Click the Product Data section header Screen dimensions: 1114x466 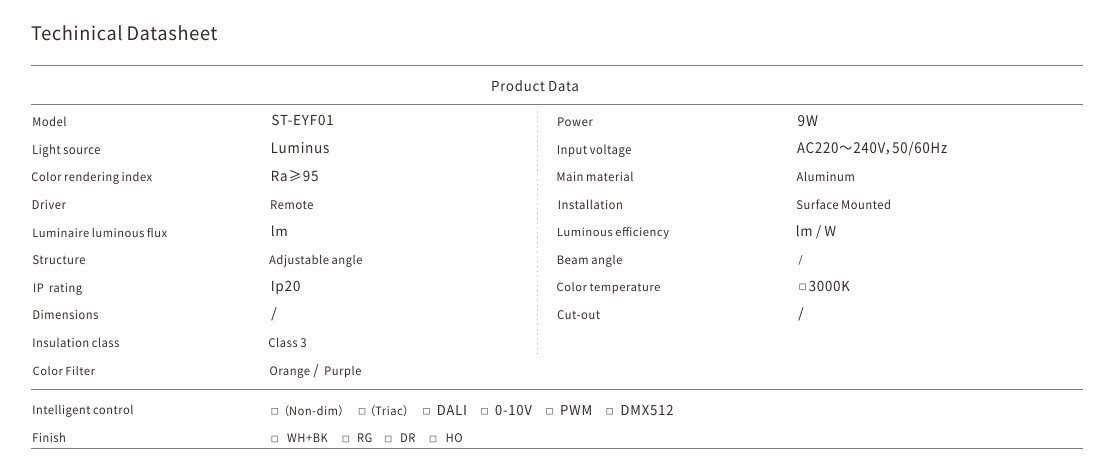point(534,87)
